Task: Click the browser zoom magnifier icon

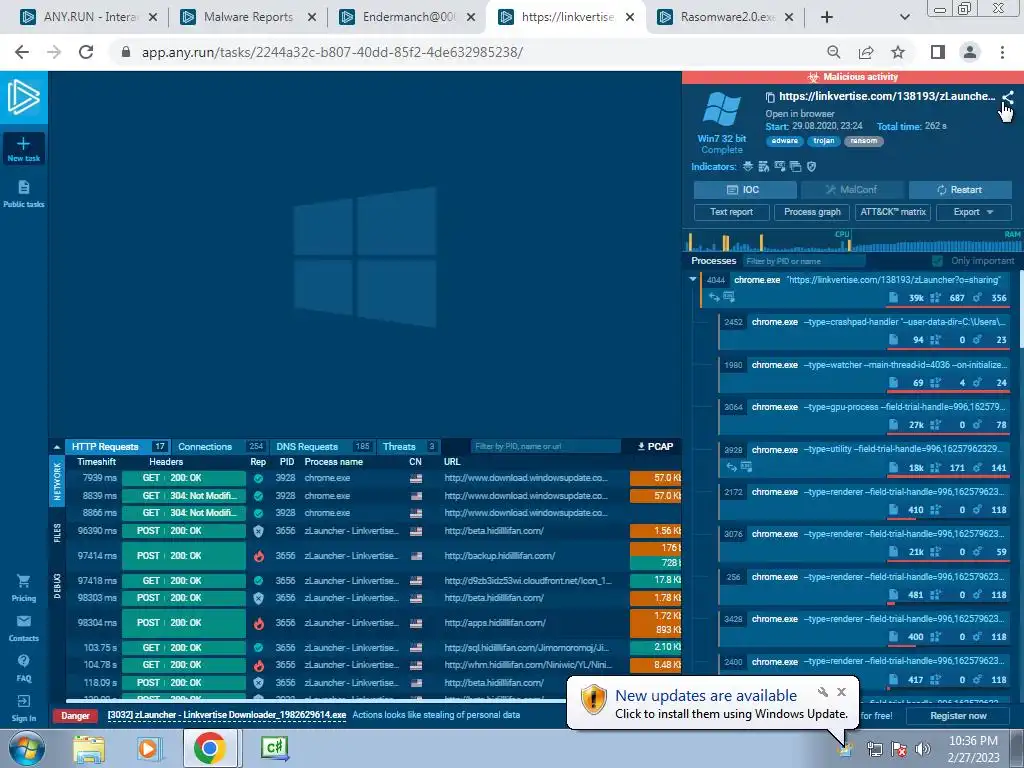Action: coord(833,52)
